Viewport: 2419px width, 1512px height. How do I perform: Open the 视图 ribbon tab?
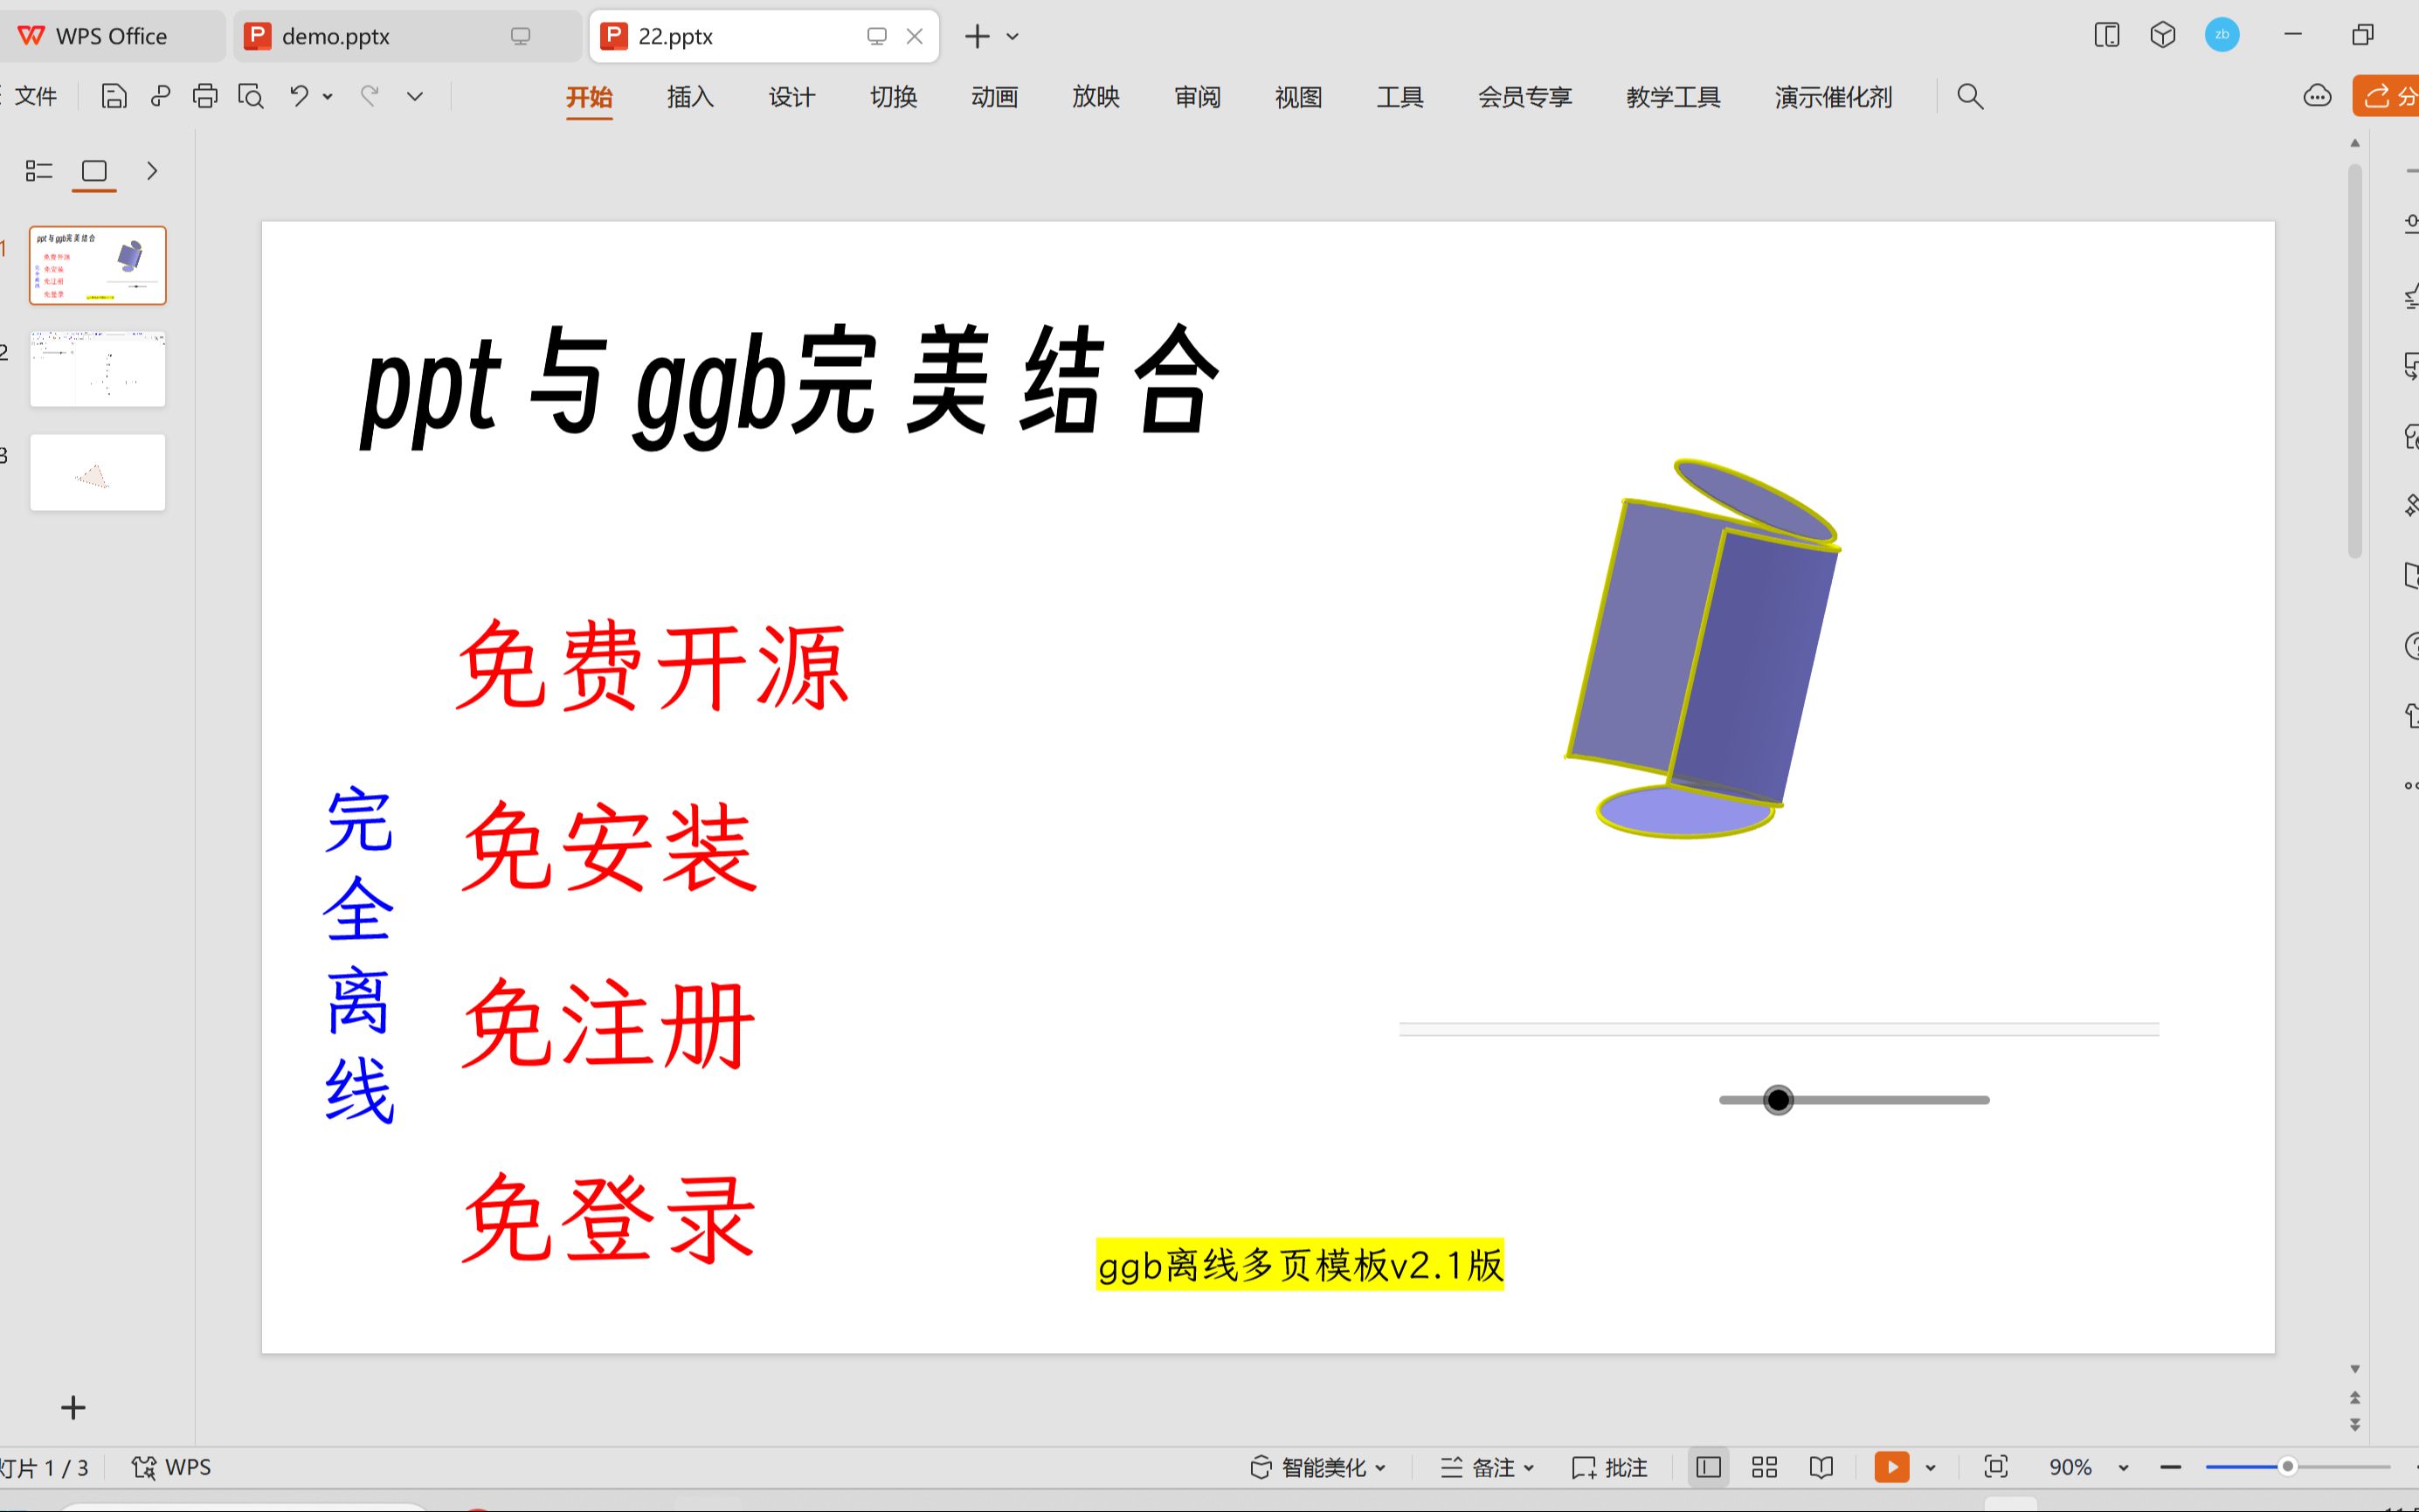click(1298, 97)
